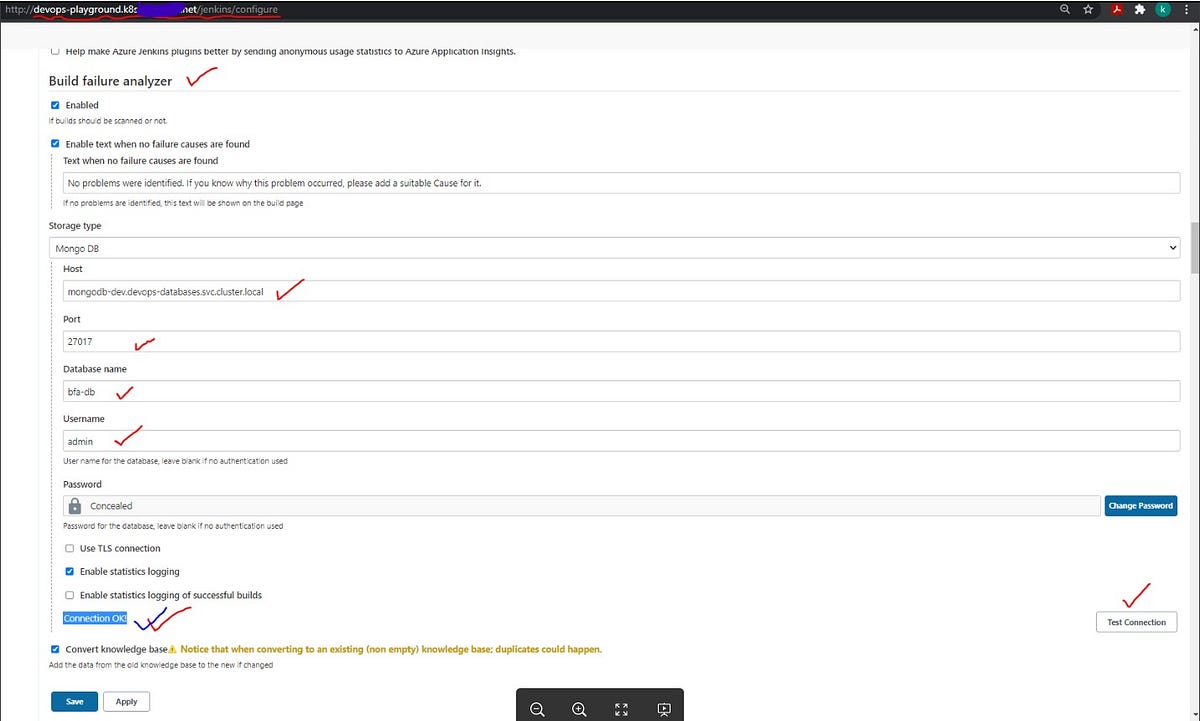Click the Change Password button
Screen dimensions: 1200x721
point(1140,505)
